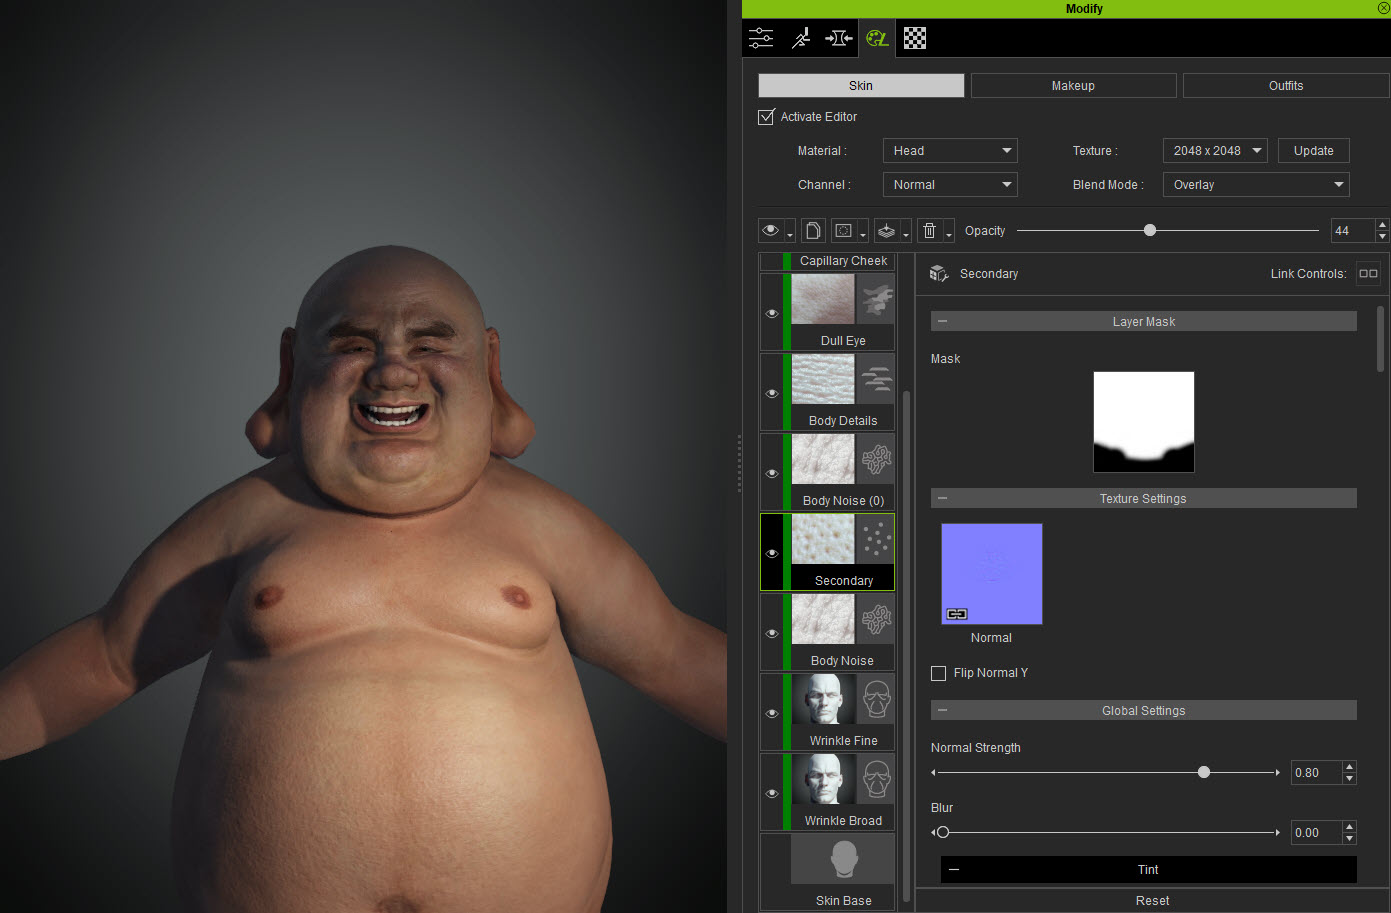The image size is (1391, 913).
Task: Click the duplicate layer page icon
Action: click(x=813, y=231)
